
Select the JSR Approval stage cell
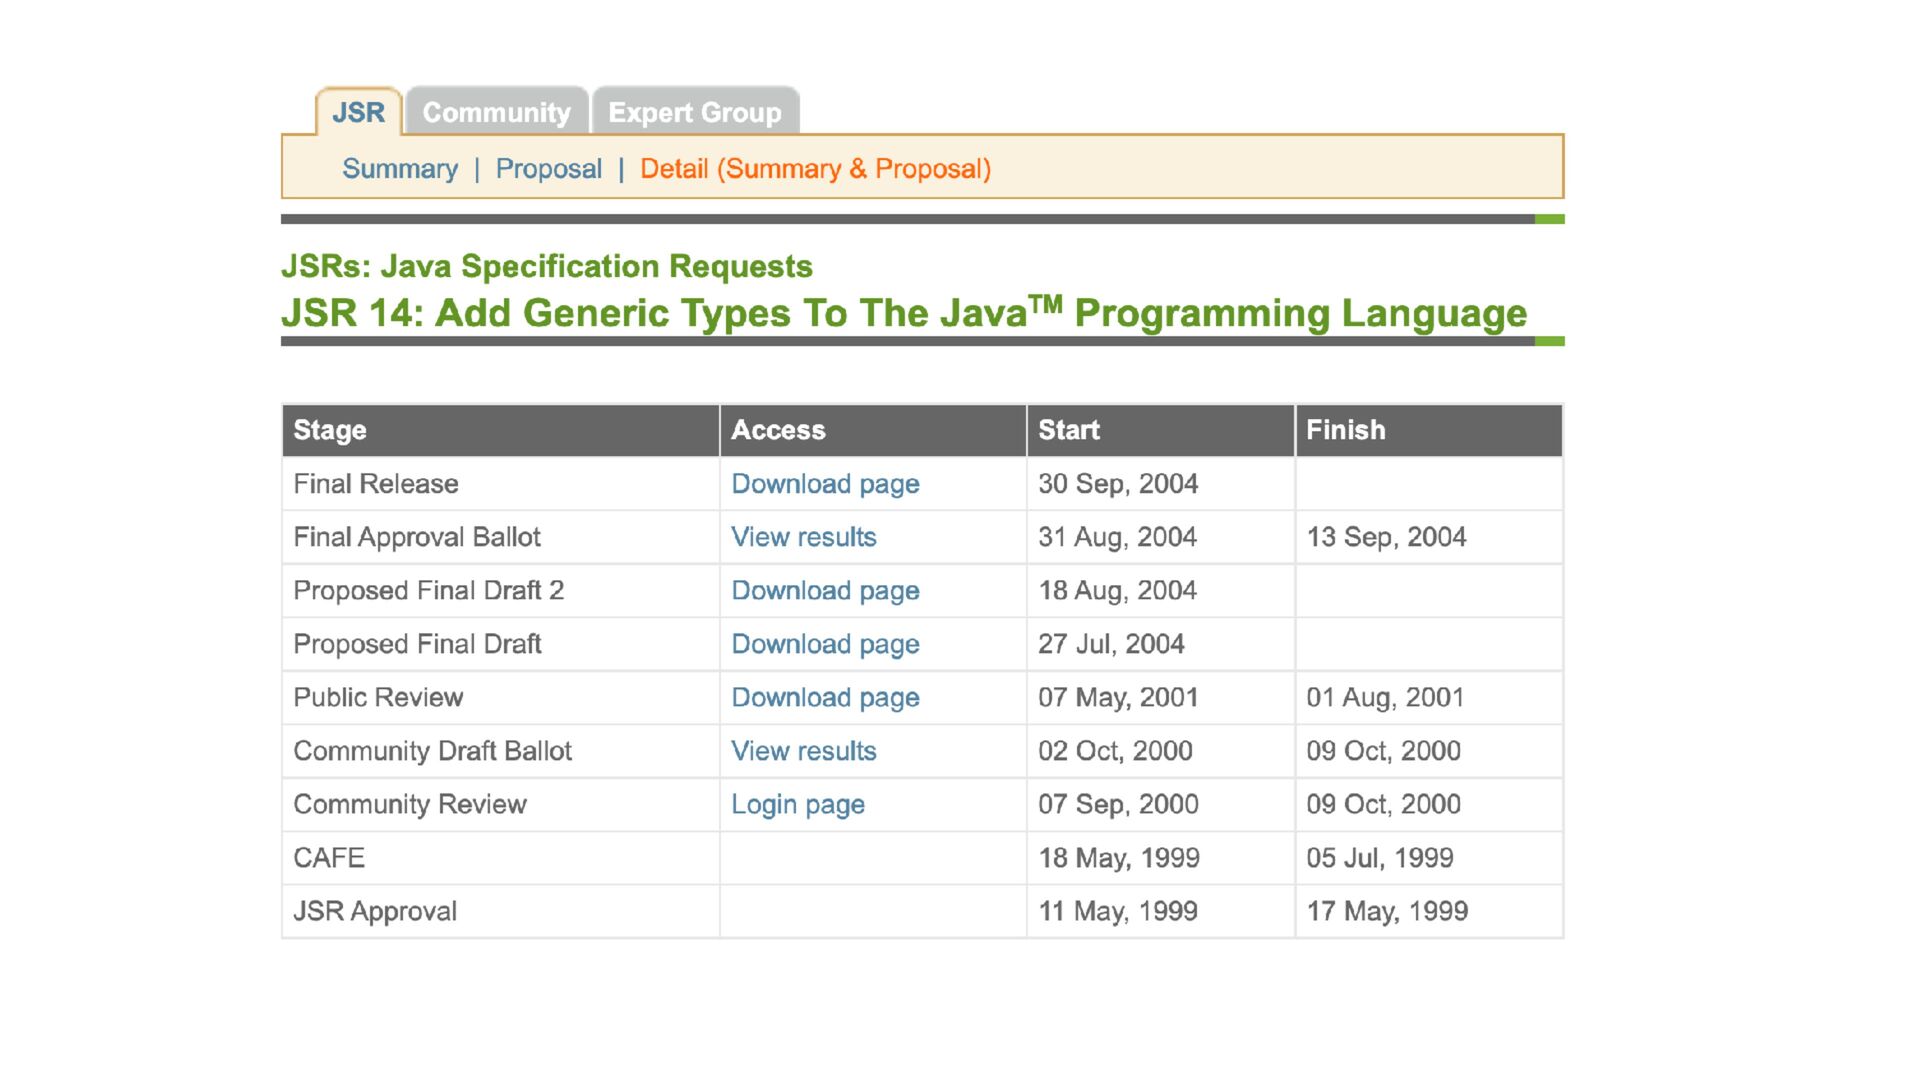(x=375, y=912)
